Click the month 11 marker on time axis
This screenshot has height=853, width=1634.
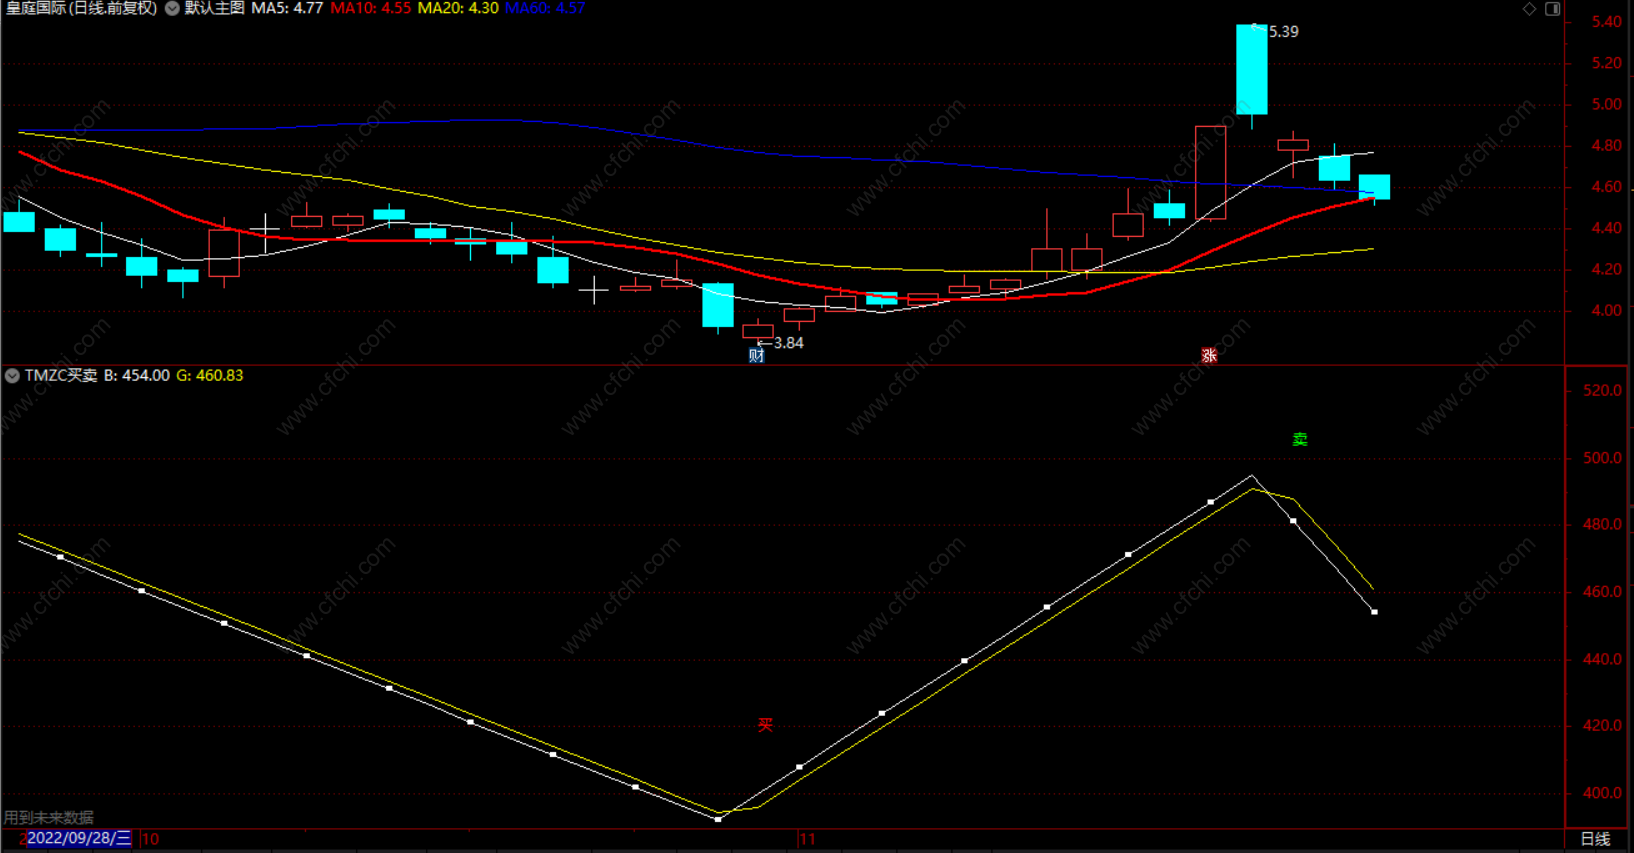pyautogui.click(x=808, y=839)
